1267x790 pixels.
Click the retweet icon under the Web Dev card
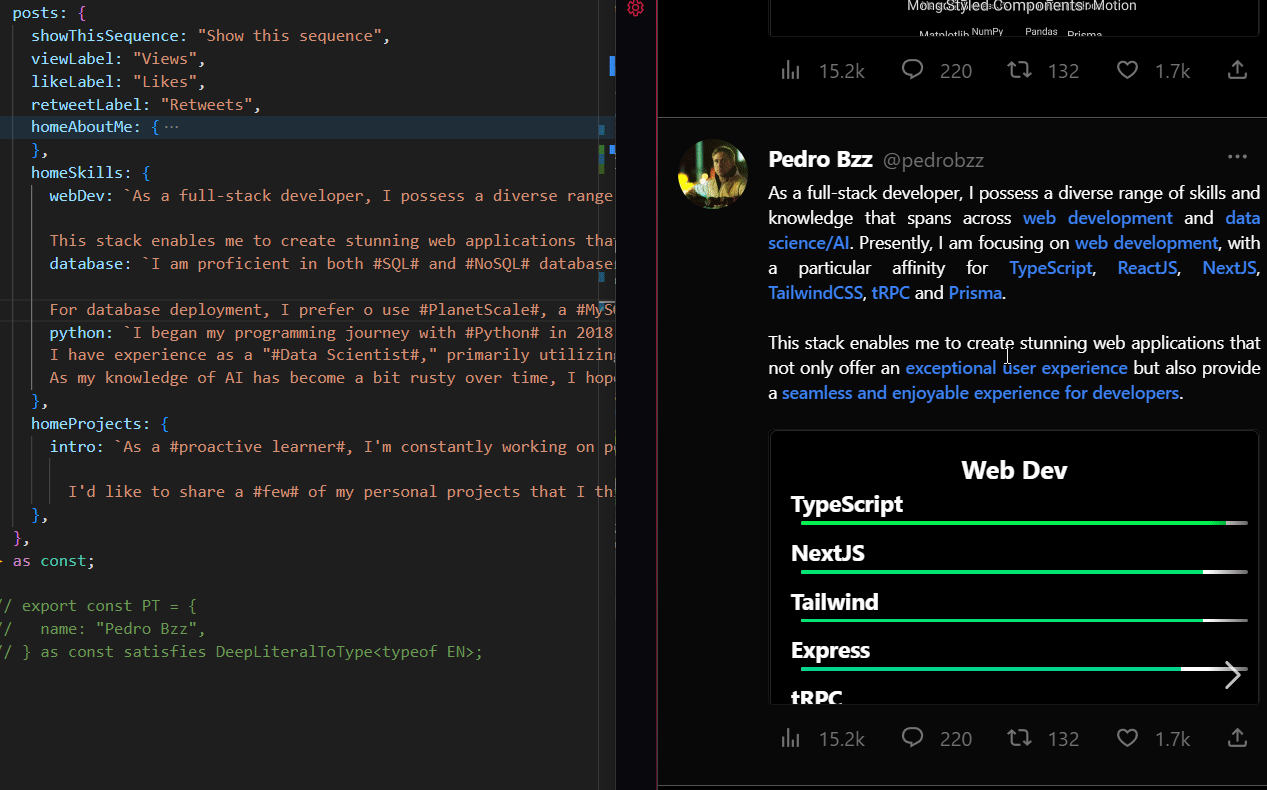1019,738
